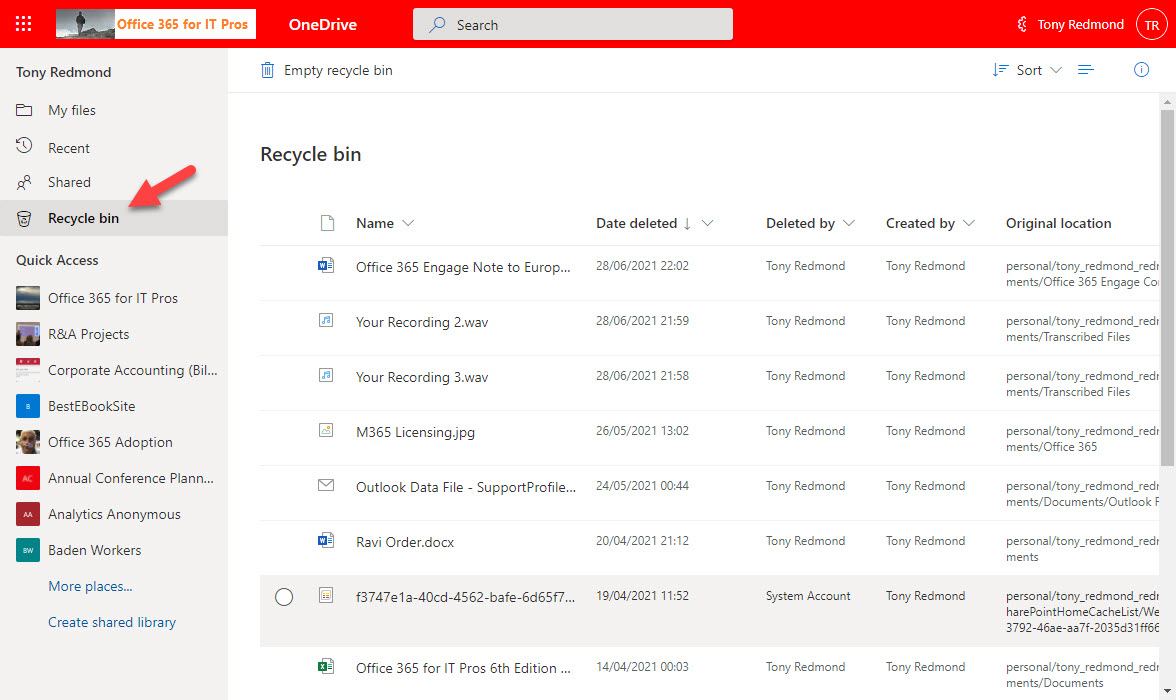
Task: Click the My files folder icon
Action: click(x=24, y=110)
